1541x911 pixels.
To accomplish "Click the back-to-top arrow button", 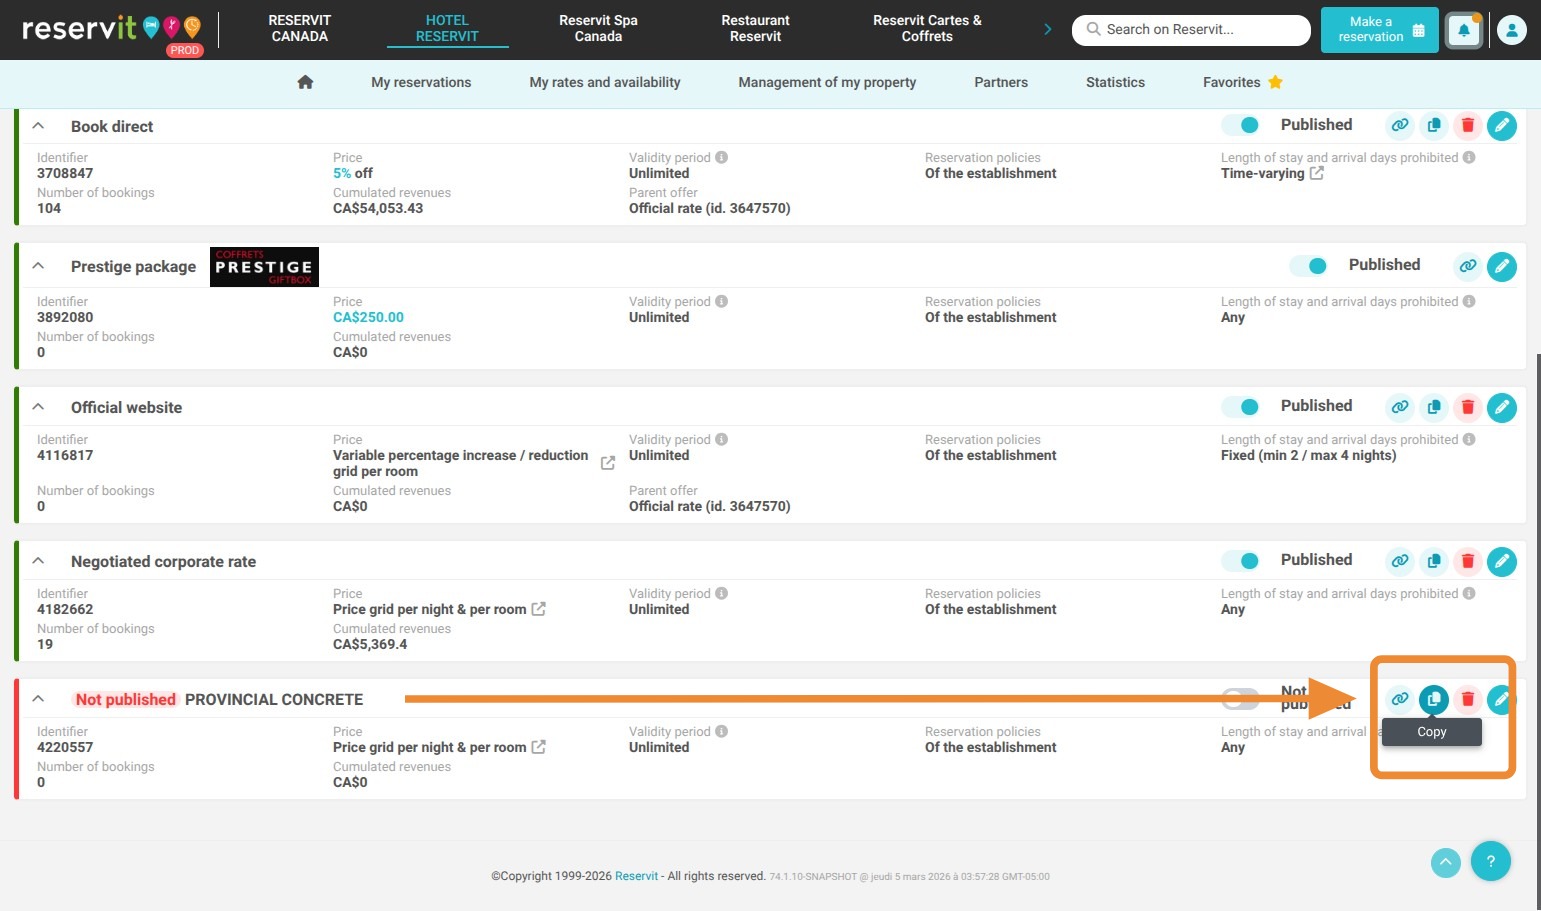I will point(1446,862).
